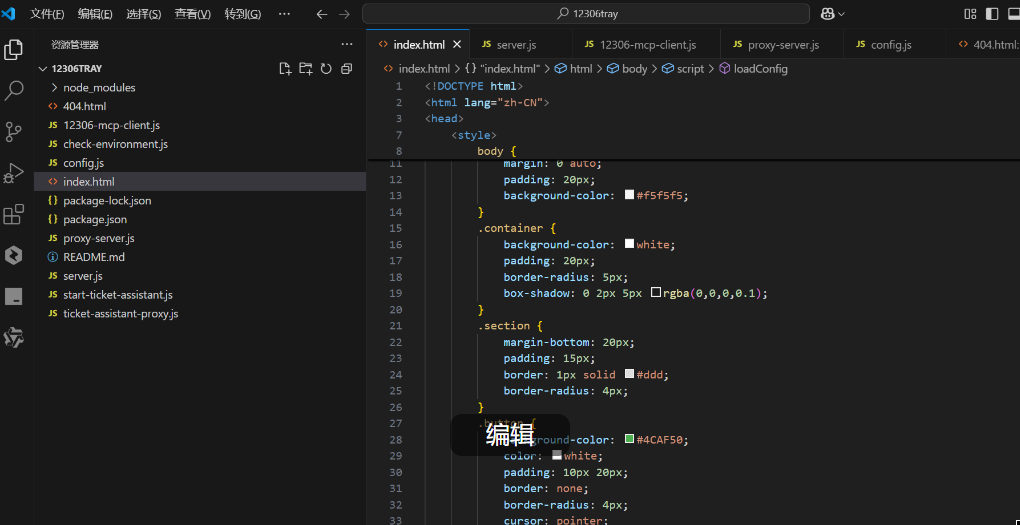Open README.md from the file list
Image resolution: width=1020 pixels, height=525 pixels.
(93, 257)
